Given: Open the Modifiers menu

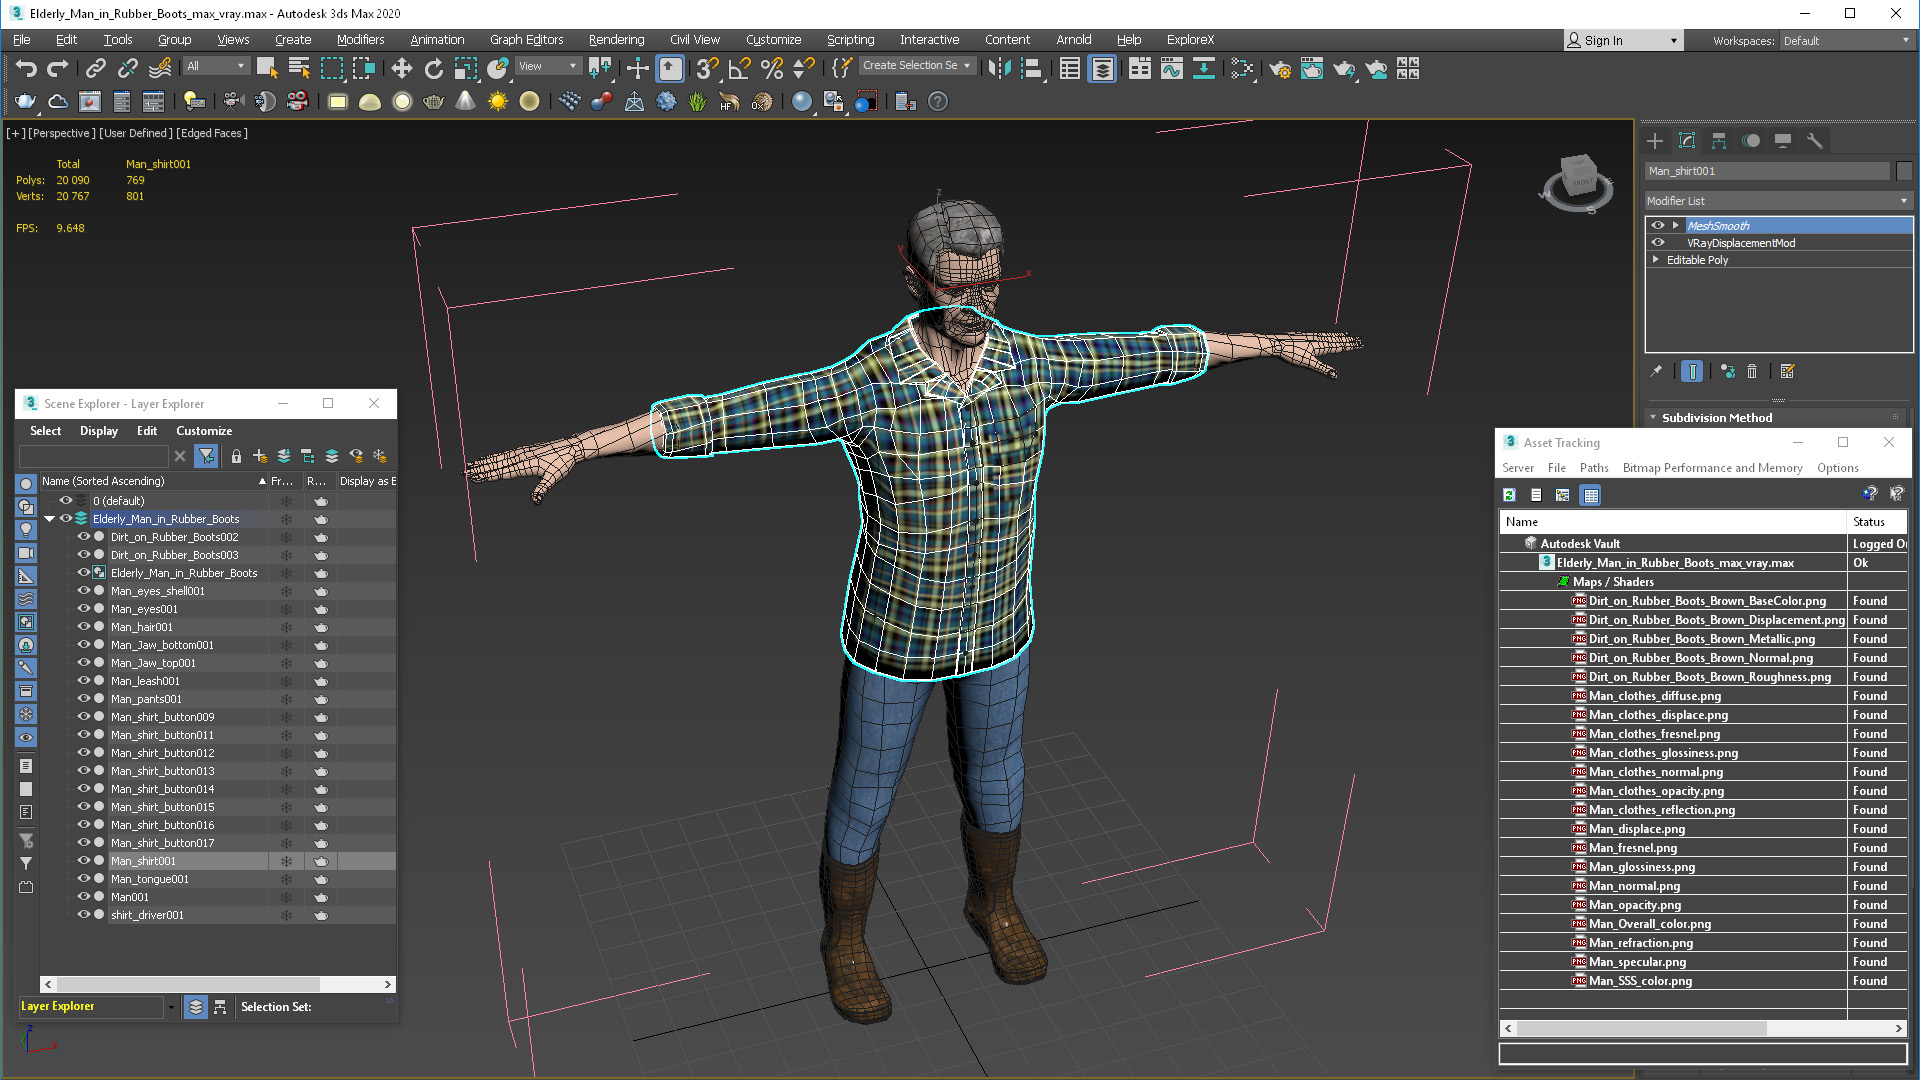Looking at the screenshot, I should coord(360,40).
